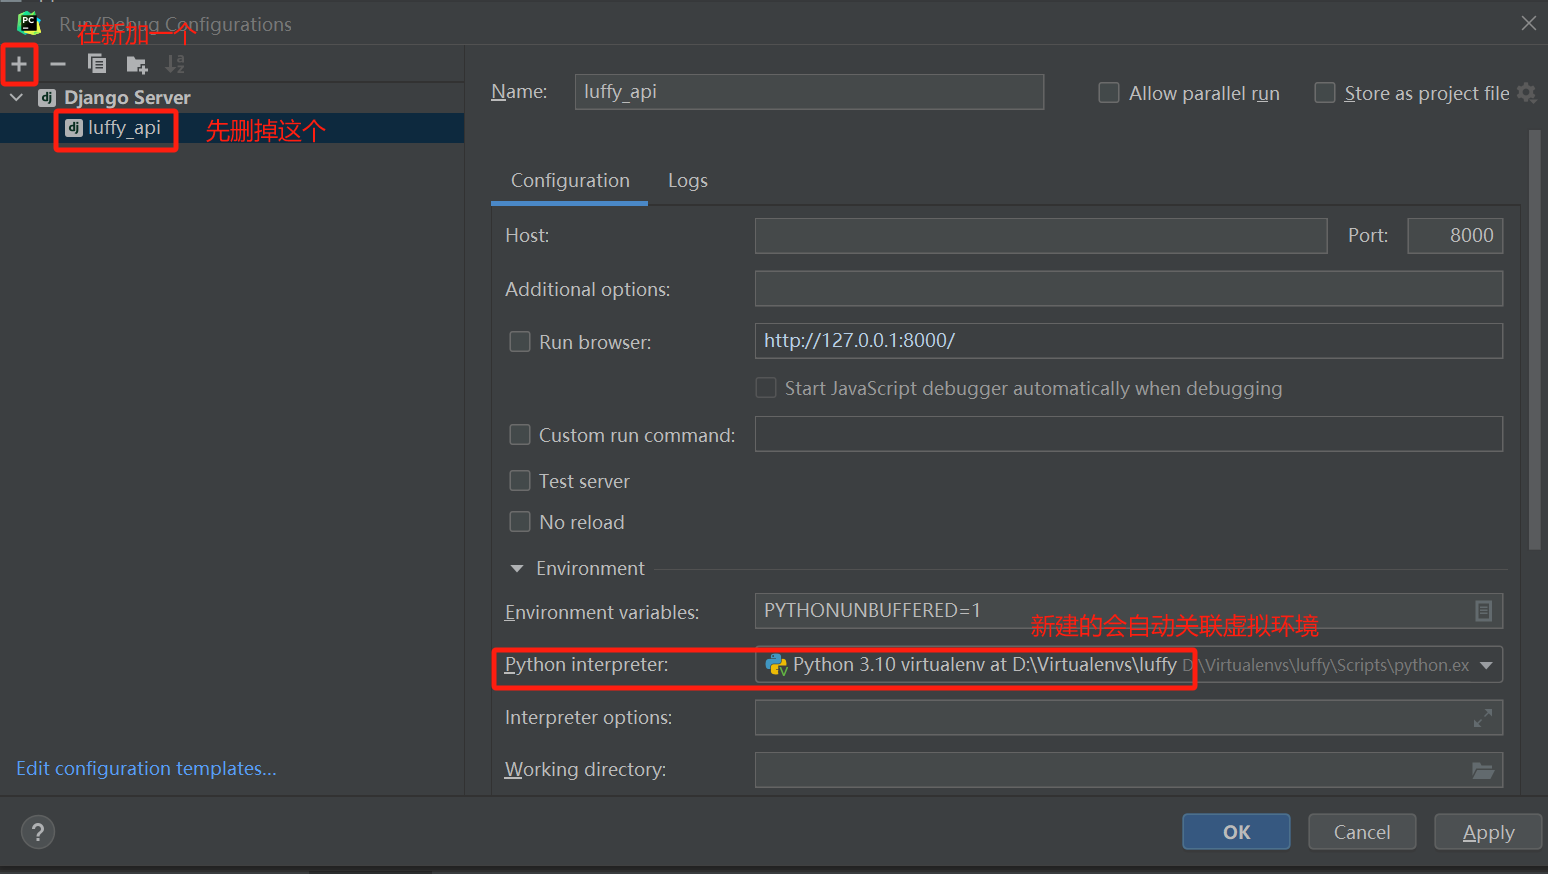Screen dimensions: 1548x874
Task: Open the help question mark
Action: 38,832
